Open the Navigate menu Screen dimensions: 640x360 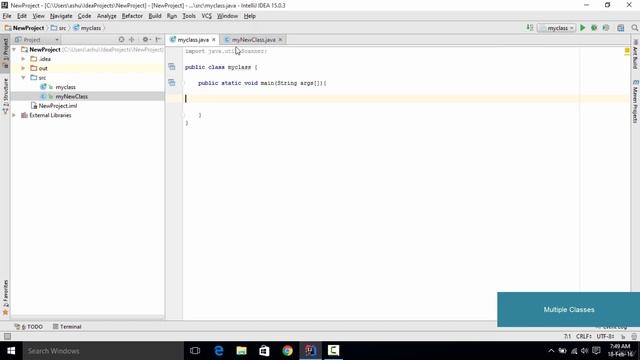(x=61, y=16)
